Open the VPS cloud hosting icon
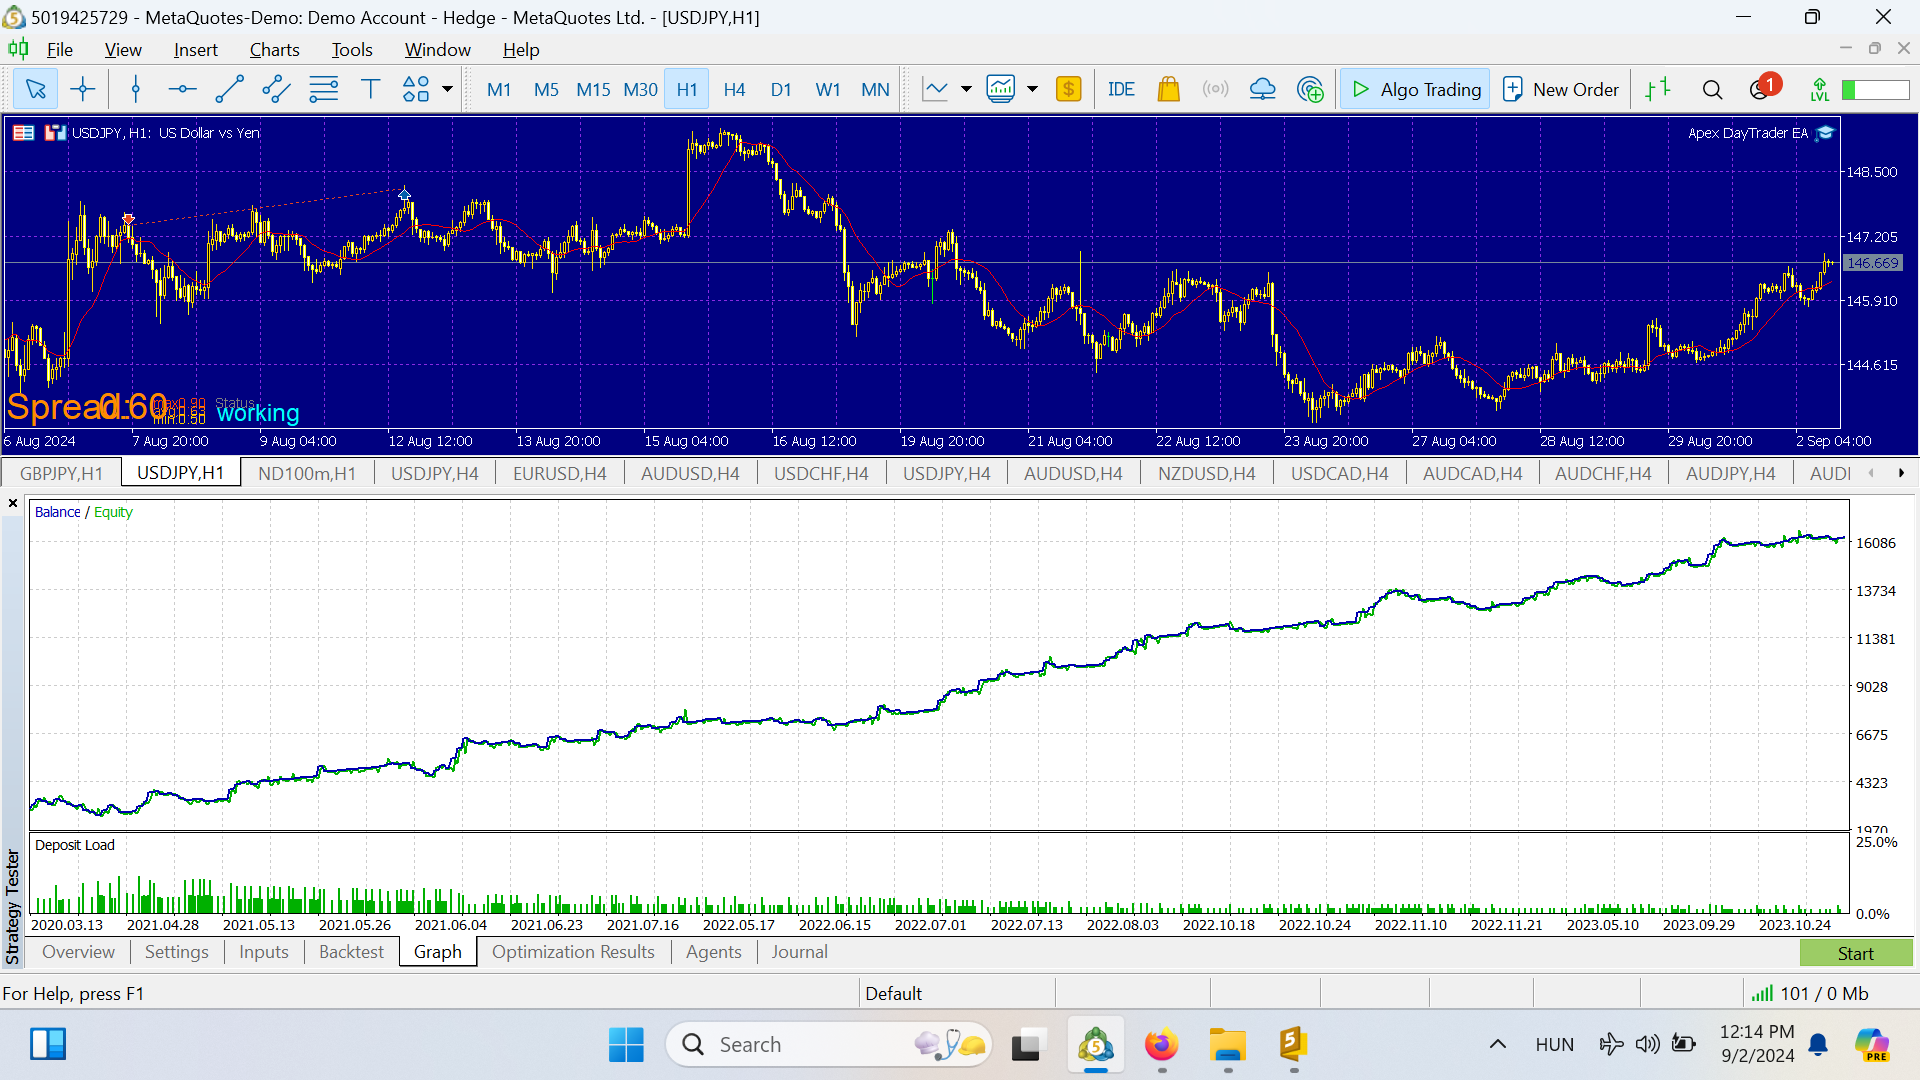The image size is (1920, 1080). tap(1262, 90)
